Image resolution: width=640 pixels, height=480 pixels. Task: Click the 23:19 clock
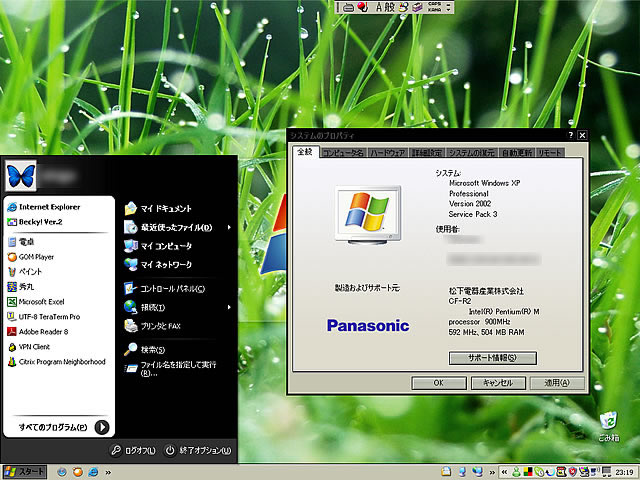pos(624,472)
